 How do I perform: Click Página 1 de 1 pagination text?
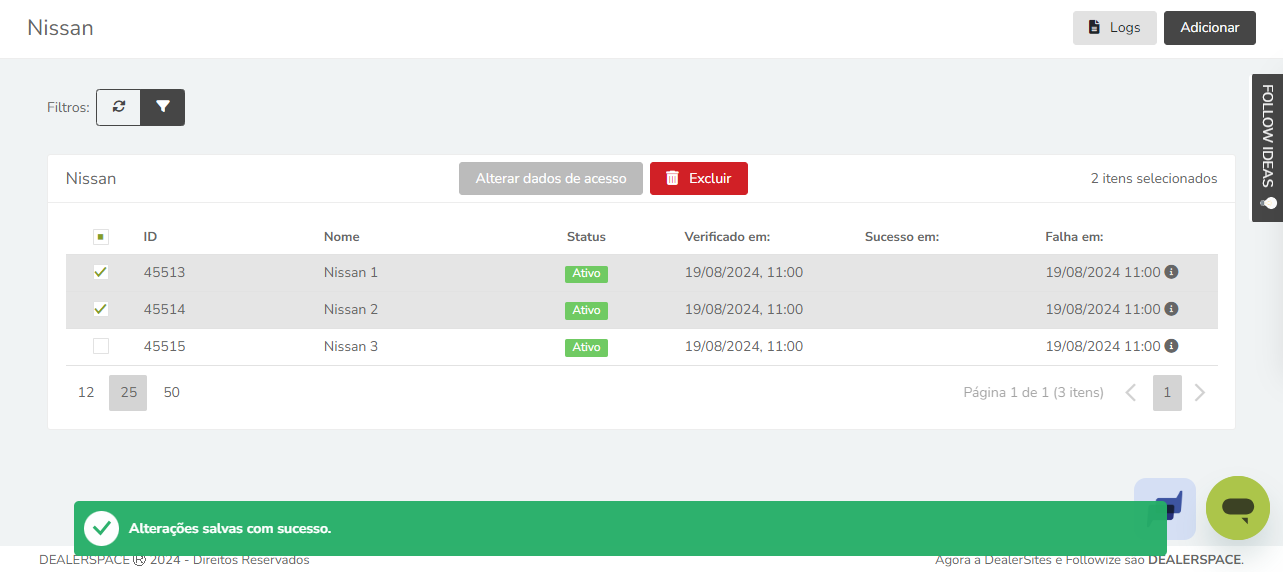point(1033,393)
